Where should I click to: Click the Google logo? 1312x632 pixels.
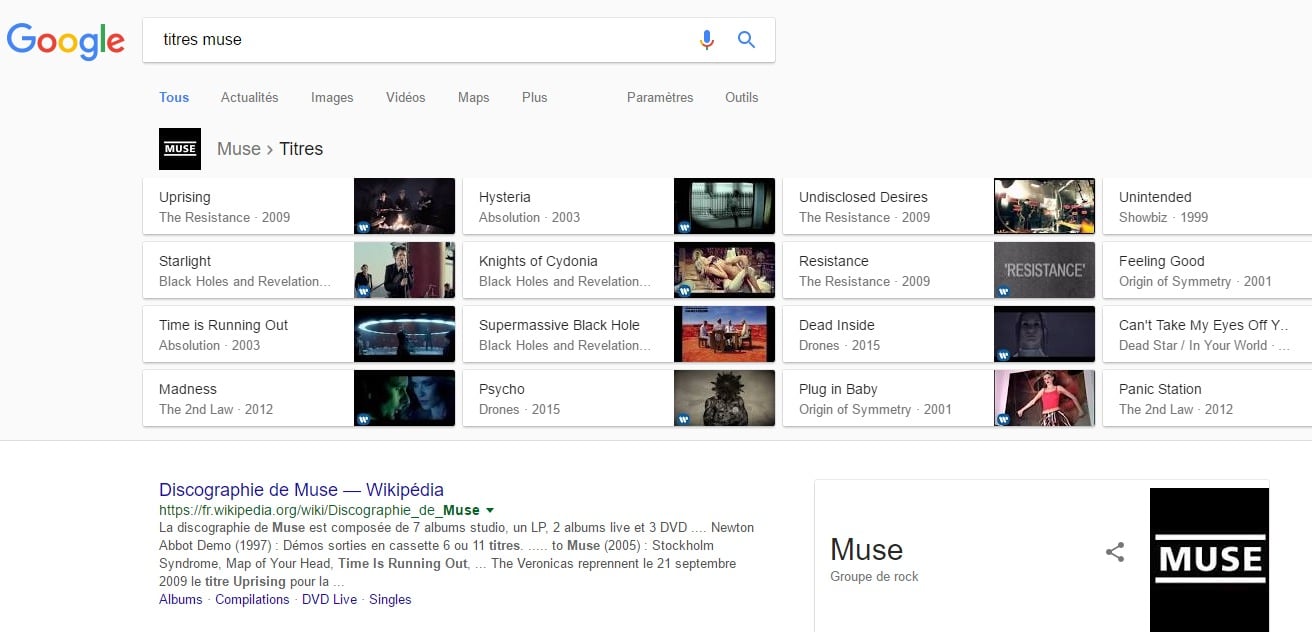(66, 40)
